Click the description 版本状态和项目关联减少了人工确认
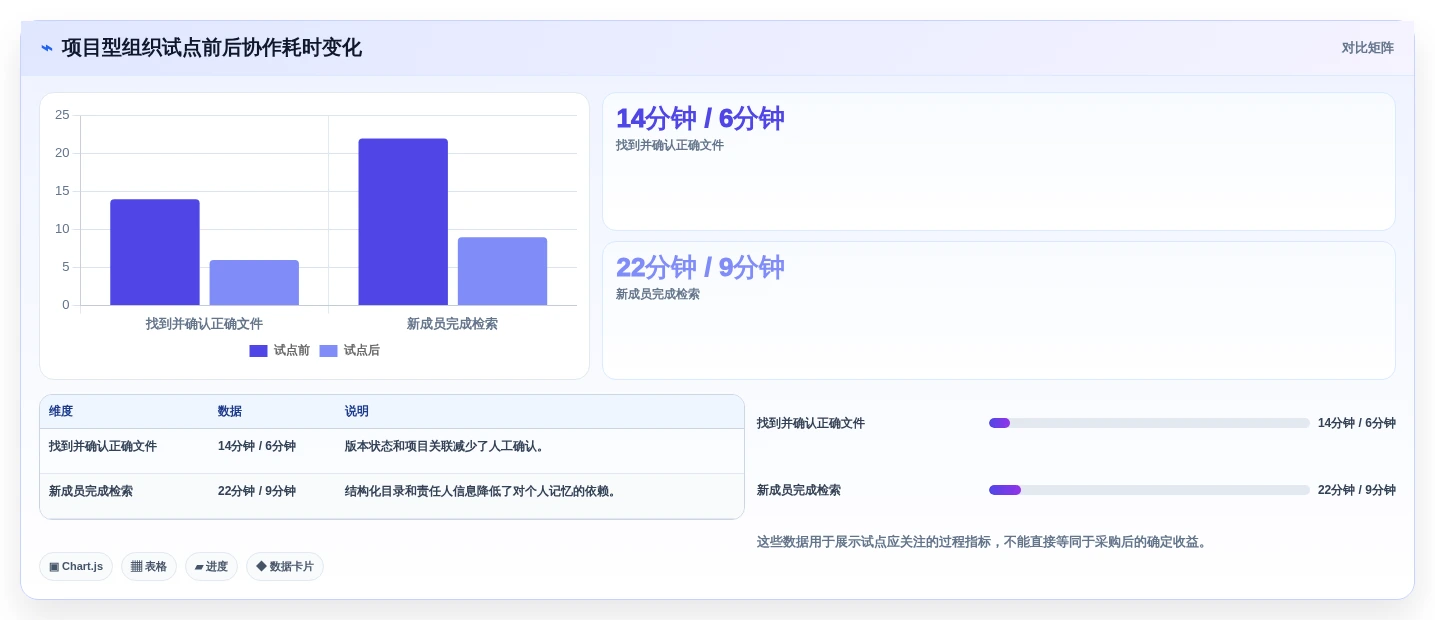 (447, 447)
